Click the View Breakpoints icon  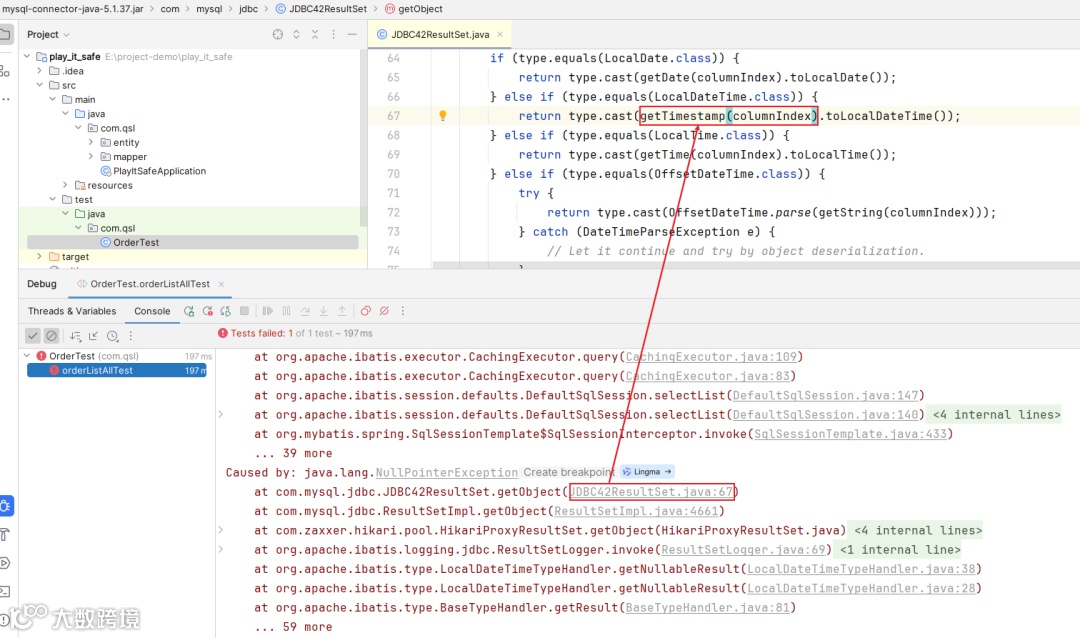click(366, 311)
